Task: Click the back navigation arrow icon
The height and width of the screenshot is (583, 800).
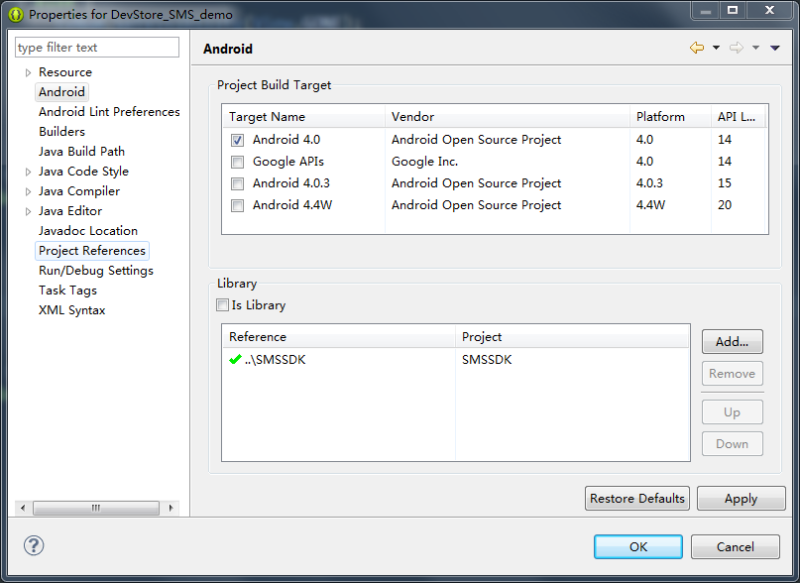Action: [697, 48]
